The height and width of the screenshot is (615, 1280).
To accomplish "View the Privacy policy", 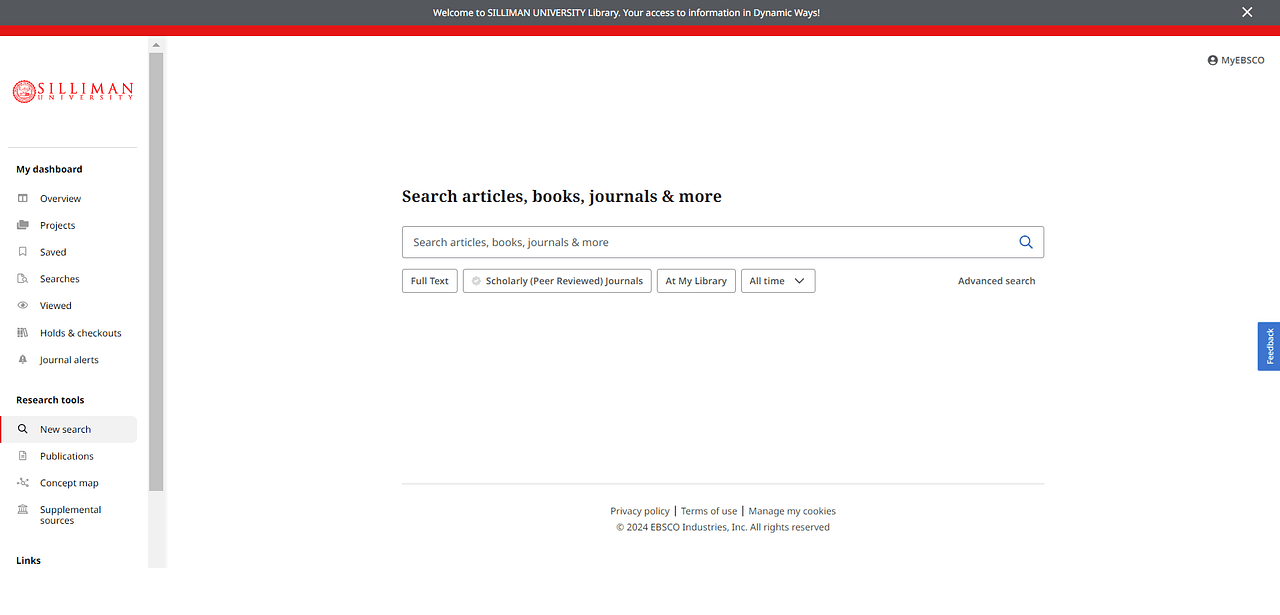I will tap(640, 510).
